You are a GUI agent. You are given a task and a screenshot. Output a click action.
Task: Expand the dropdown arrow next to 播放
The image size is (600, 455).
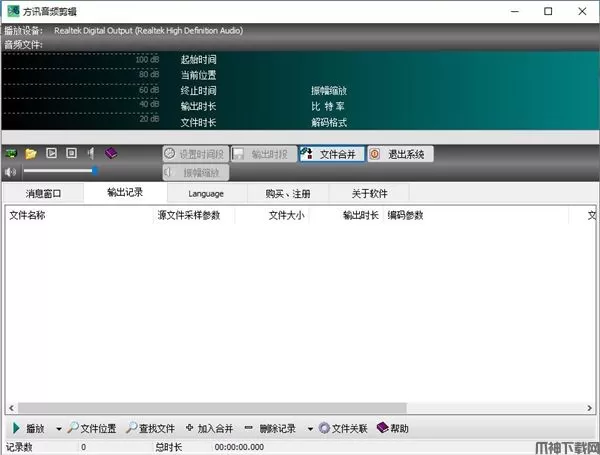click(59, 429)
